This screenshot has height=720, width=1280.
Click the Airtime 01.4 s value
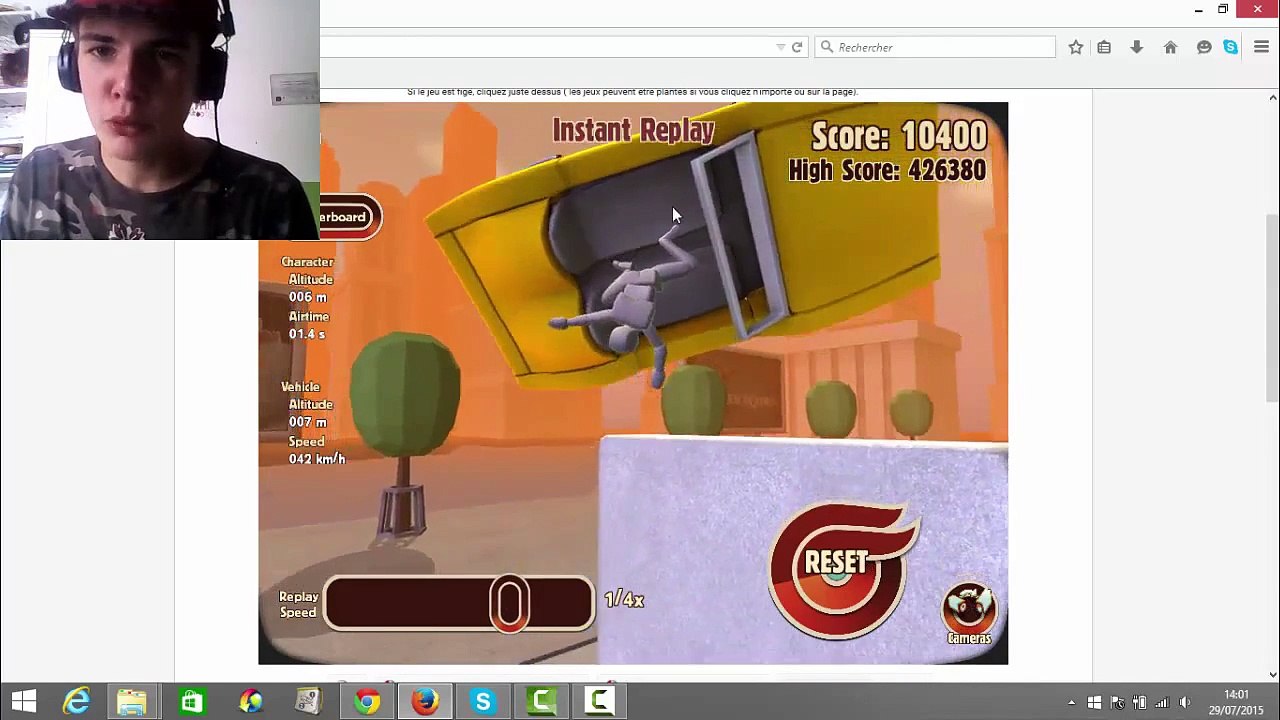(307, 334)
